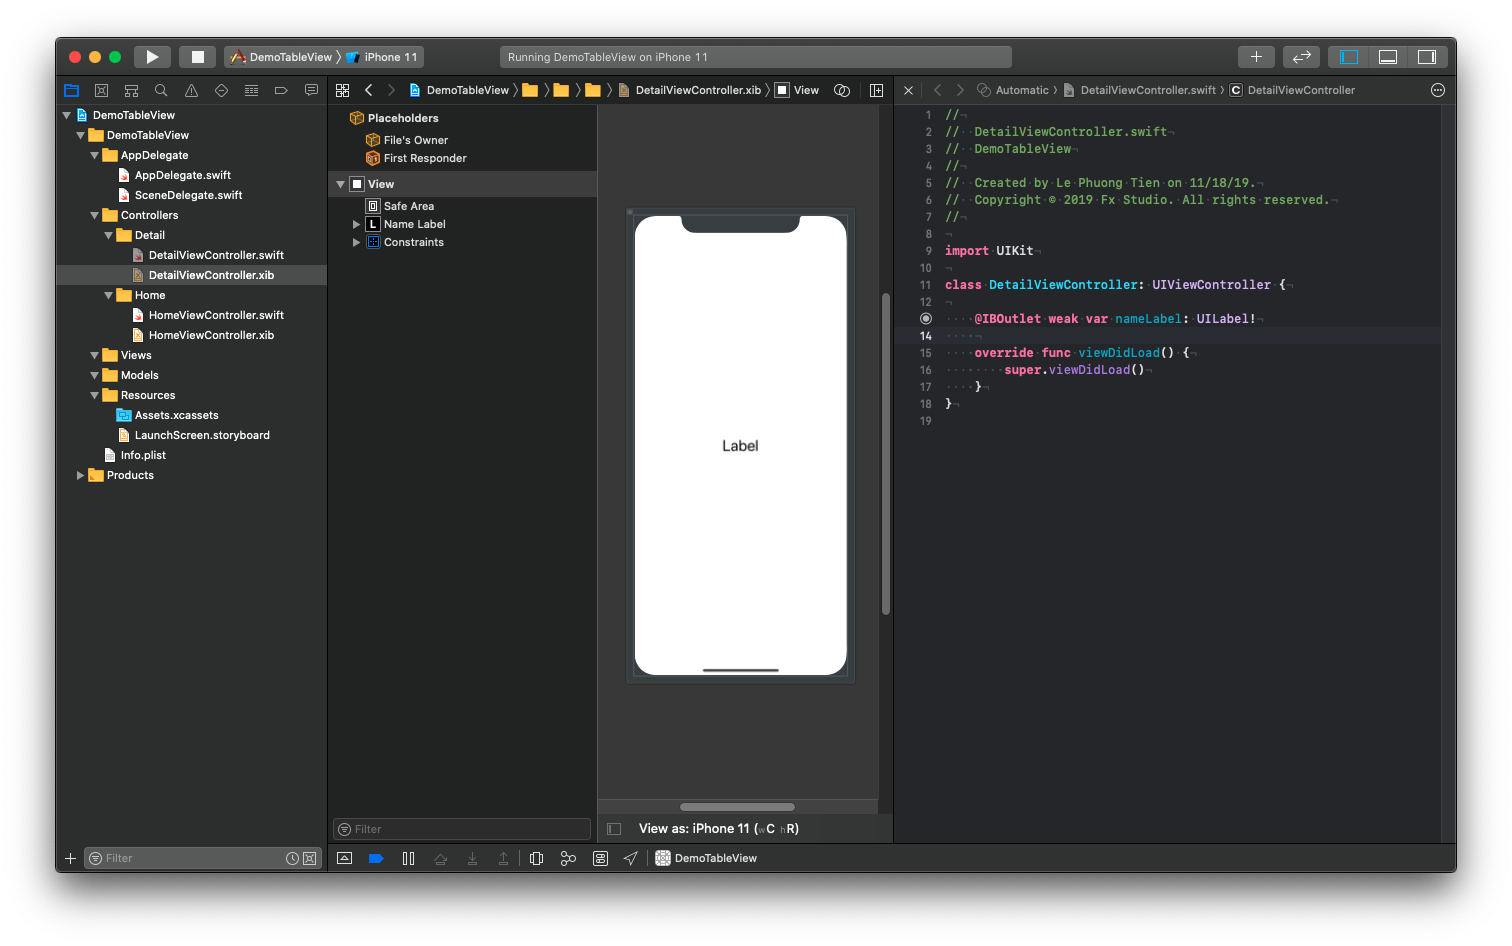Open the Test navigator diamond icon

221,90
